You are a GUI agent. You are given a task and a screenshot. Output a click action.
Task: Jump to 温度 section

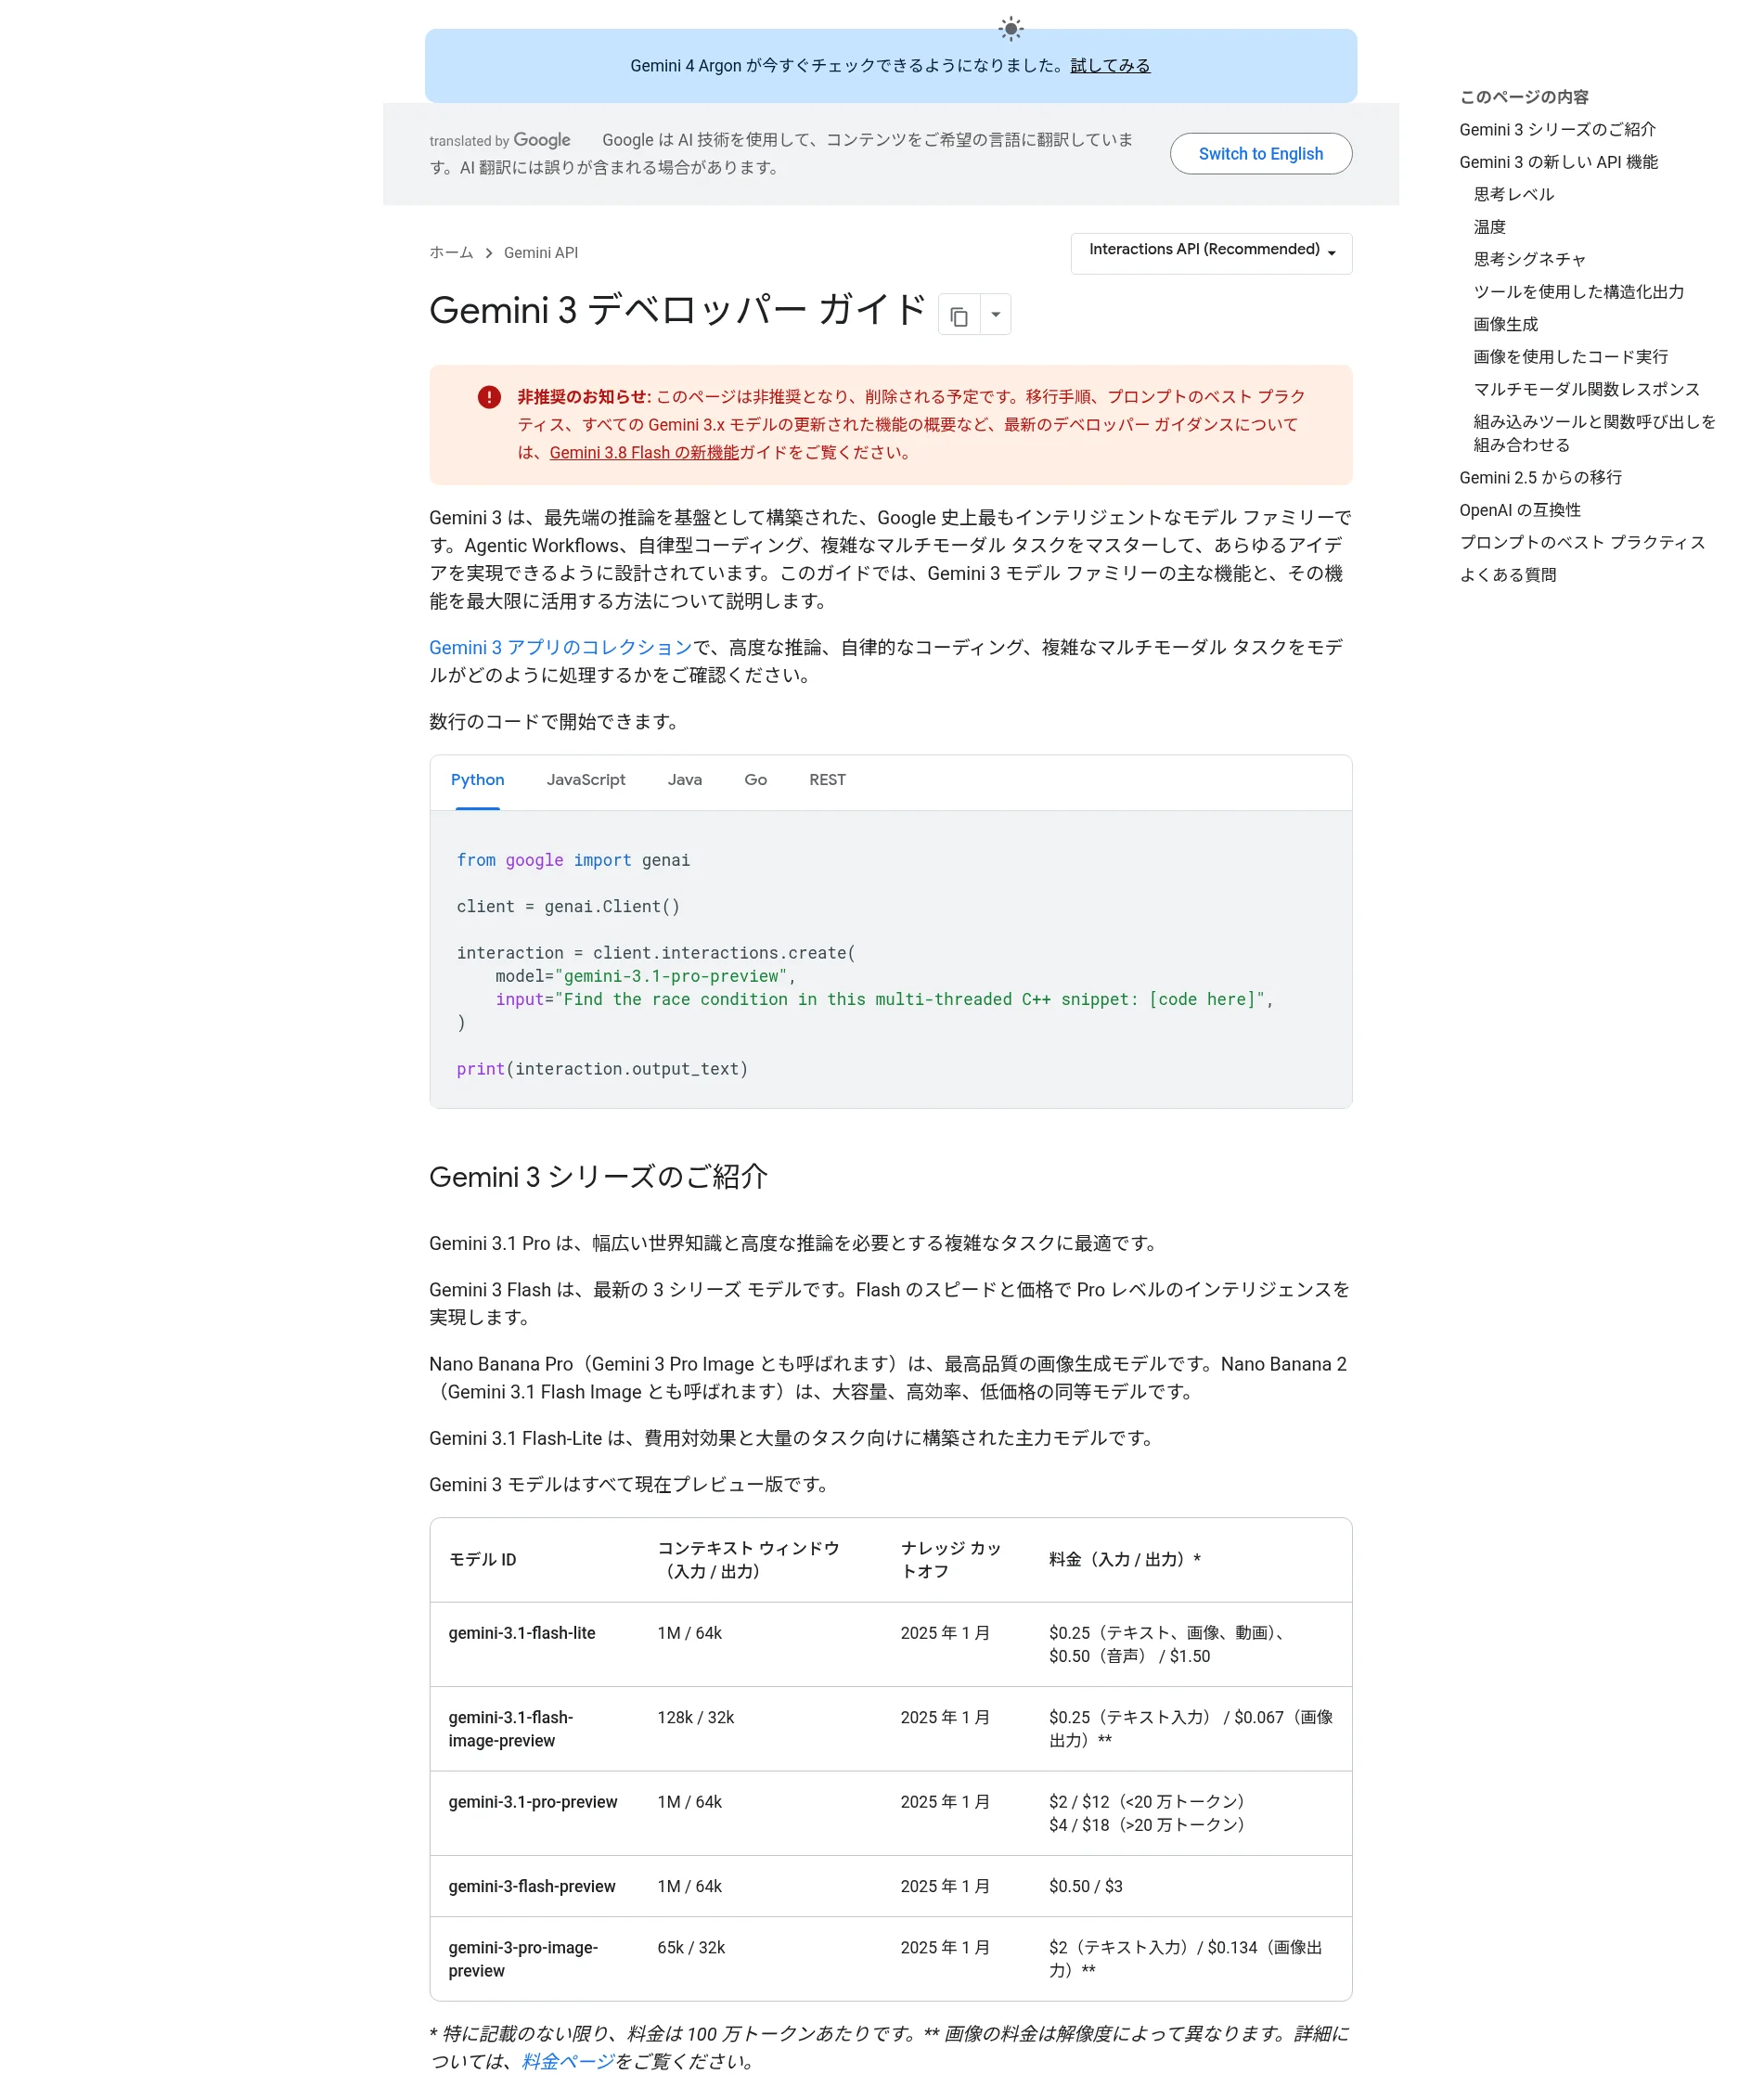coord(1489,227)
